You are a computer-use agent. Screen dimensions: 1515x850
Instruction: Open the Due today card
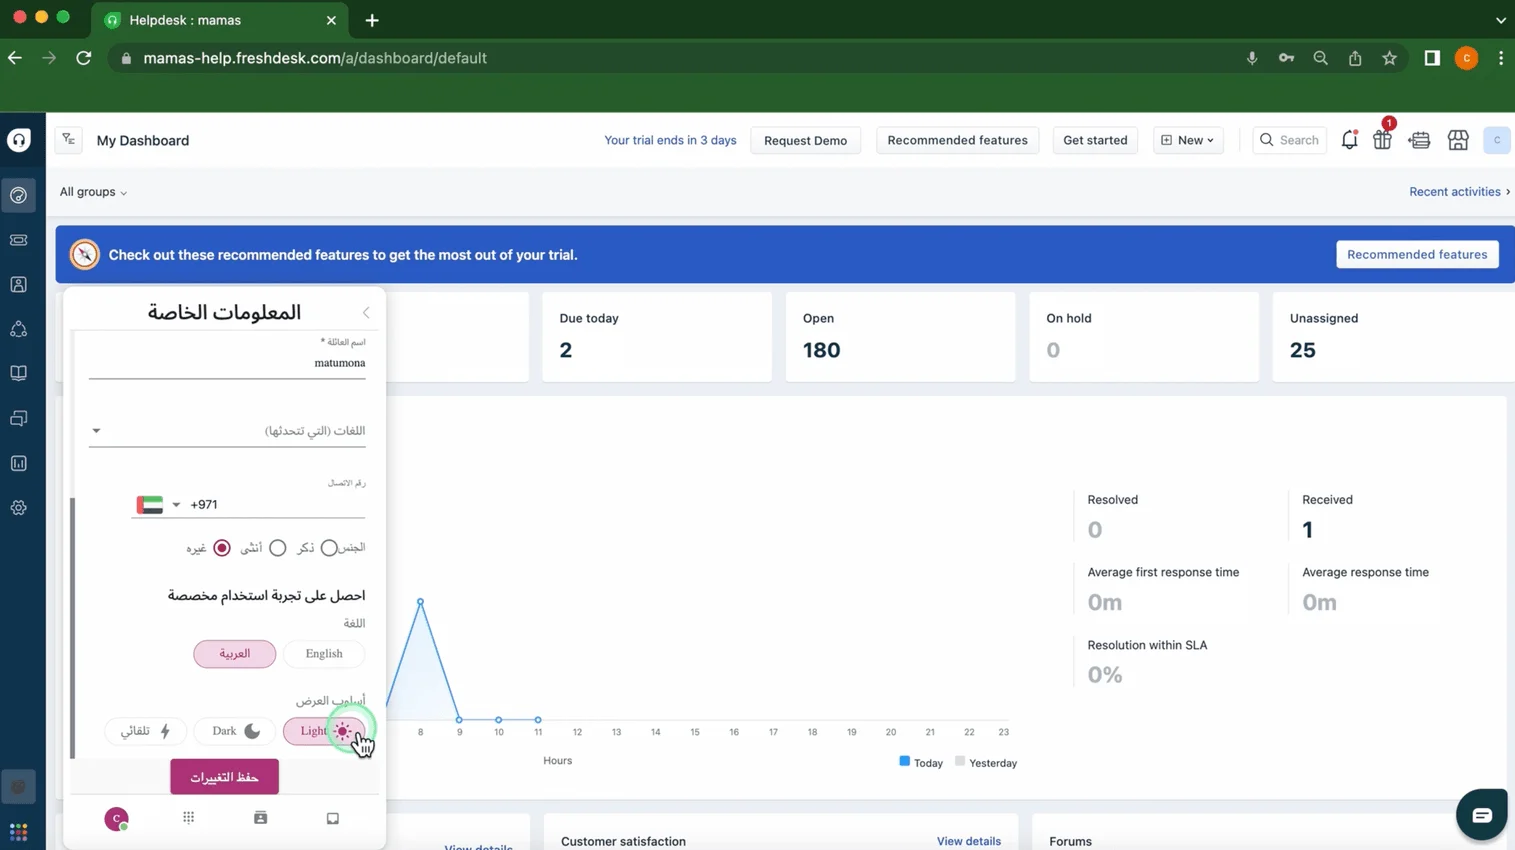(657, 336)
